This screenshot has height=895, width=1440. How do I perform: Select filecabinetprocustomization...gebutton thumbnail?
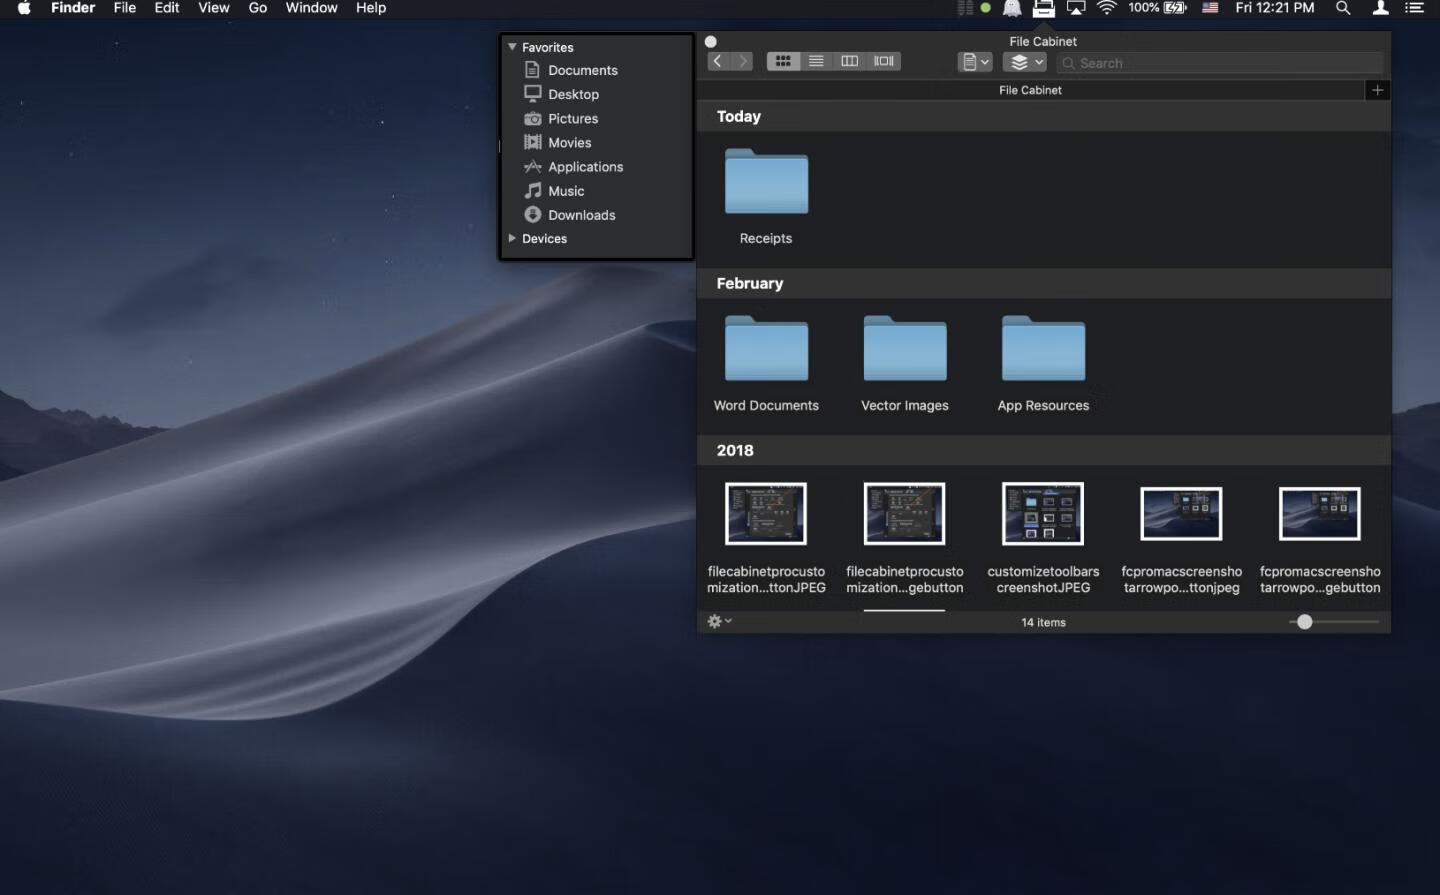[905, 513]
